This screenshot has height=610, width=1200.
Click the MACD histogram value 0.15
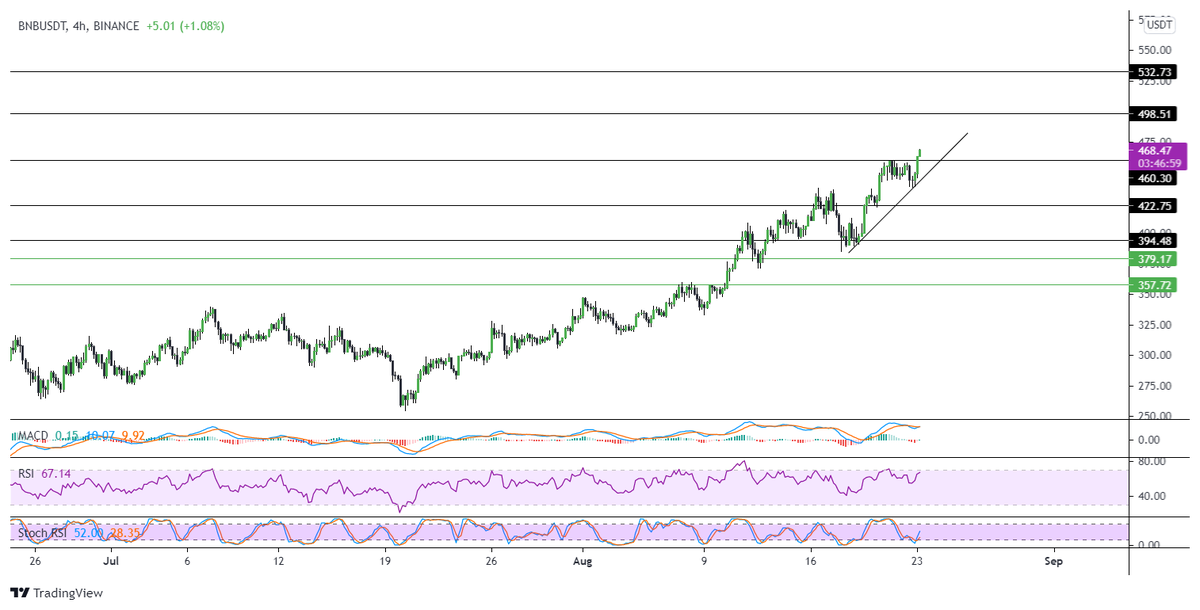point(68,435)
